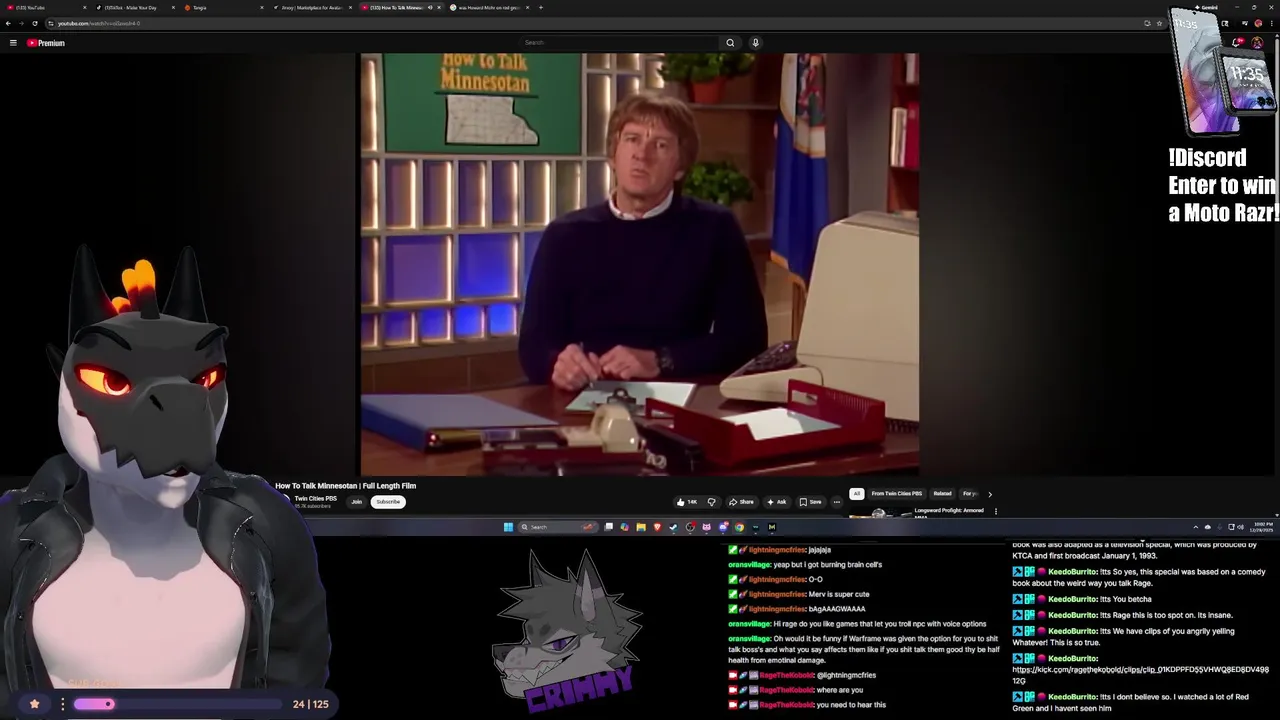
Task: Start voice search with microphone icon
Action: [755, 43]
